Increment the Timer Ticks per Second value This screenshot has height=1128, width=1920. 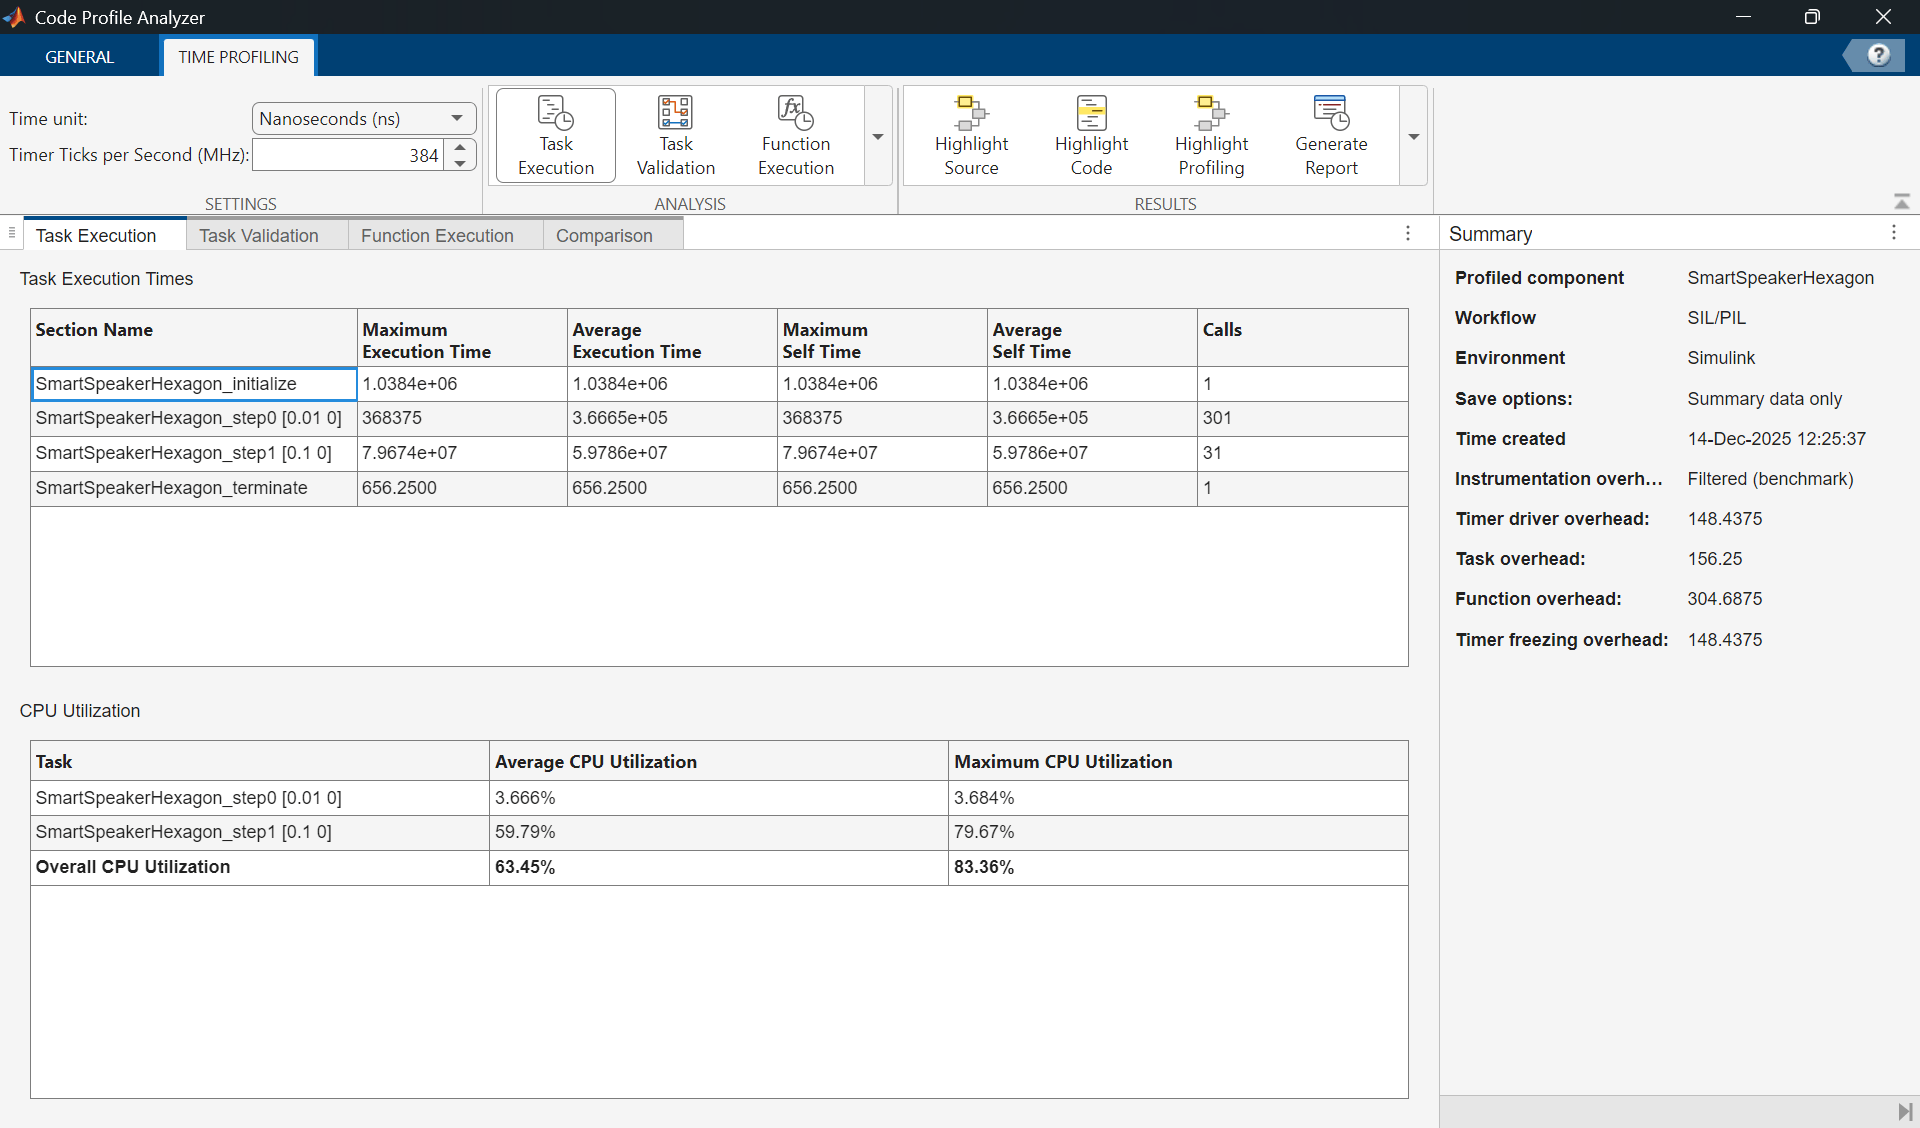tap(460, 147)
